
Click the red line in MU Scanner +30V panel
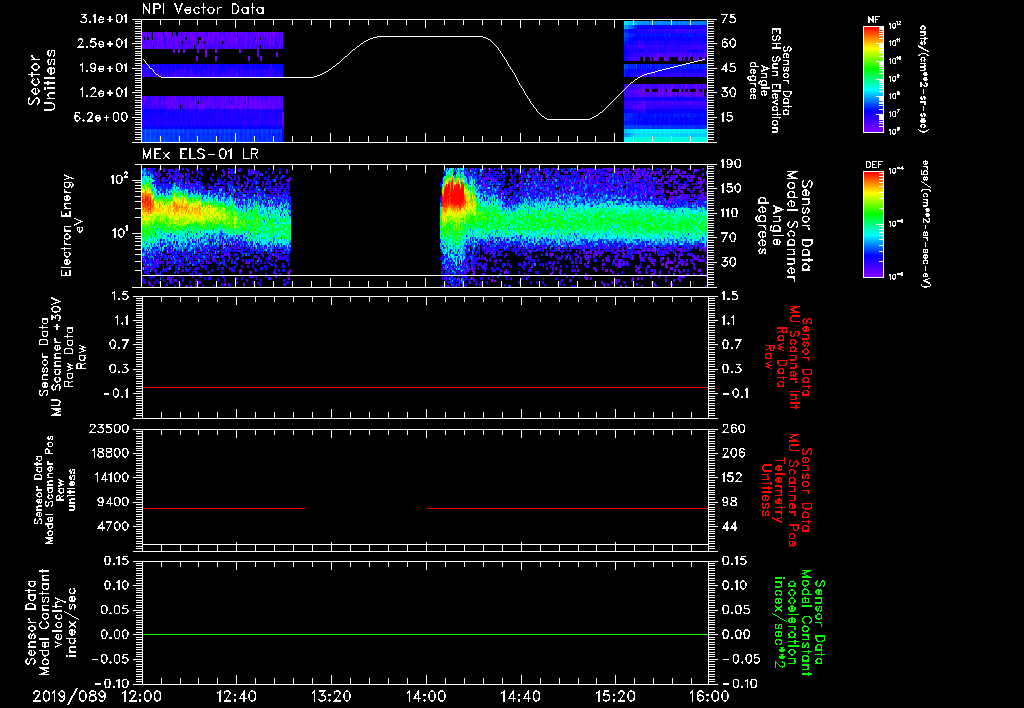coord(425,387)
